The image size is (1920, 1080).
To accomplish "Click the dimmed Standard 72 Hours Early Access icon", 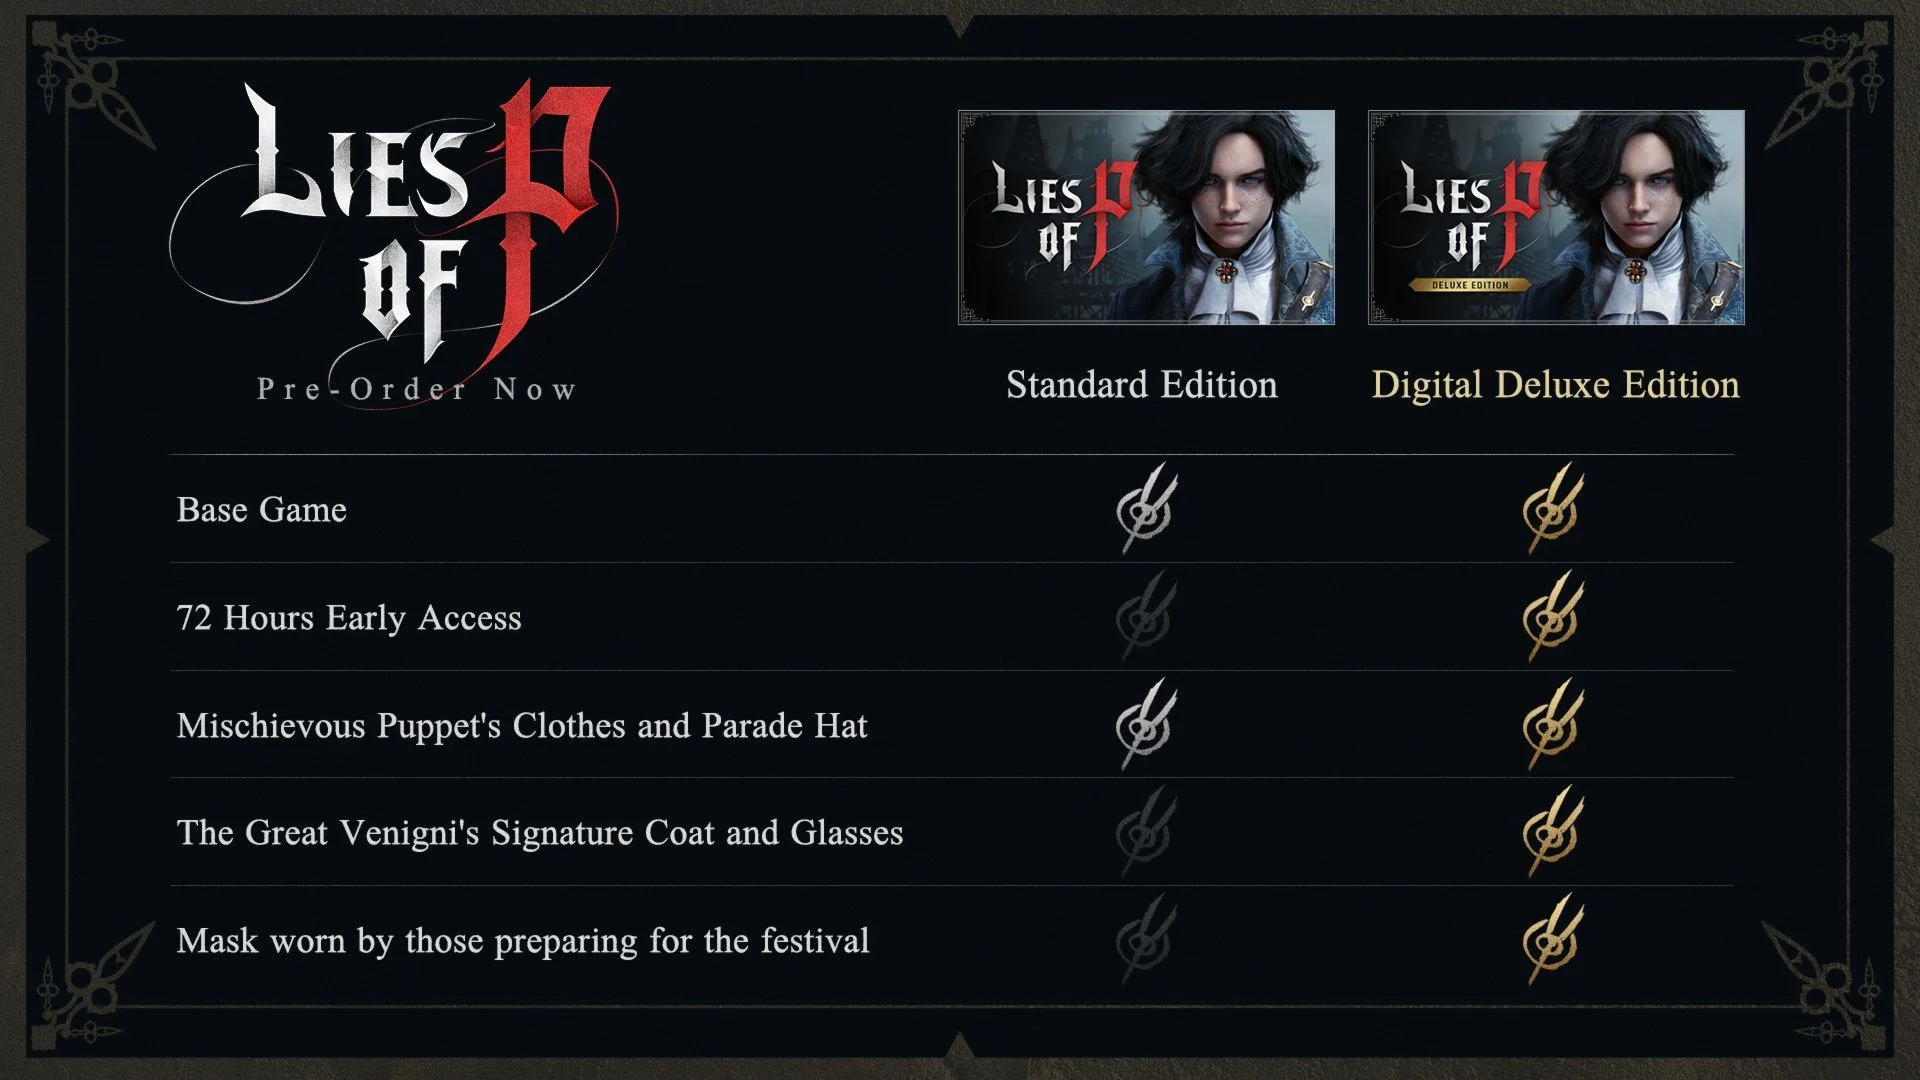I will pyautogui.click(x=1146, y=618).
